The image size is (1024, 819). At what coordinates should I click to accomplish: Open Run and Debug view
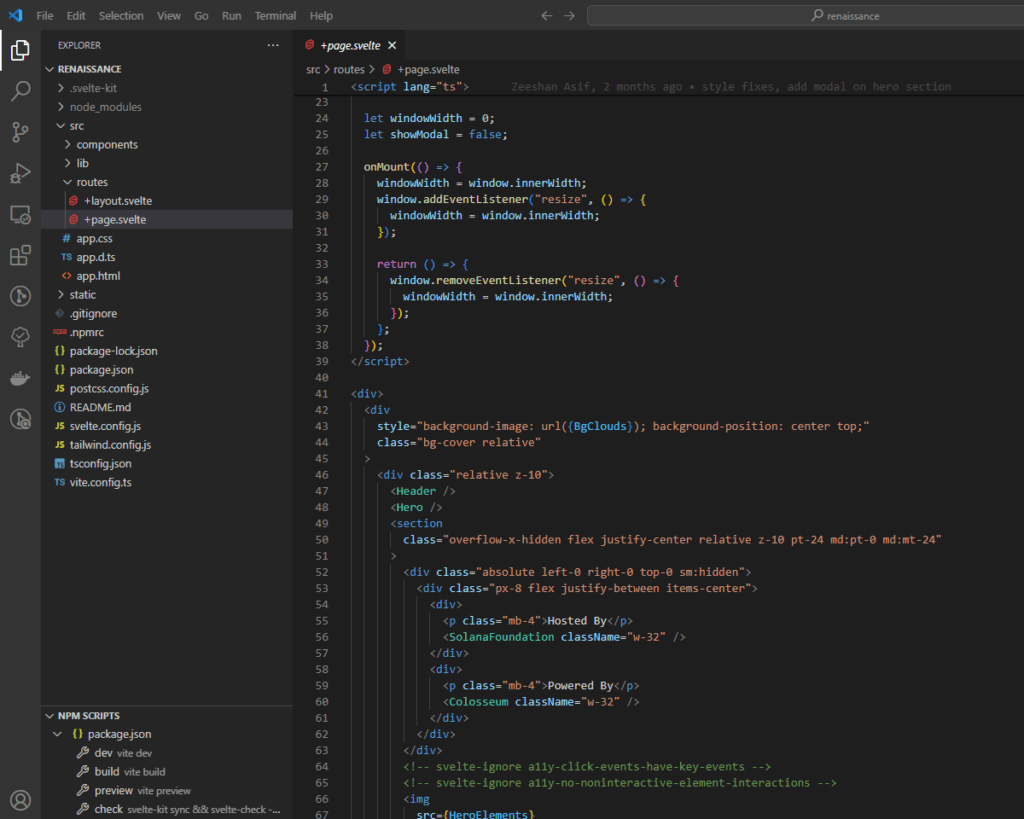click(x=20, y=174)
